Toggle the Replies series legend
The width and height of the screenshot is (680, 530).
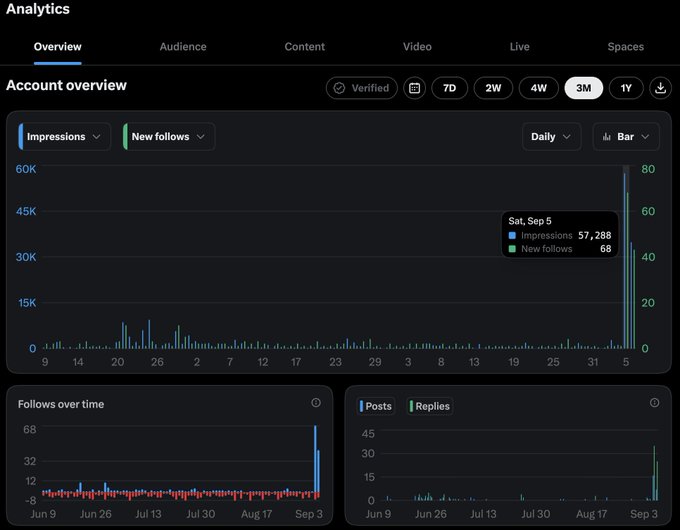(430, 406)
